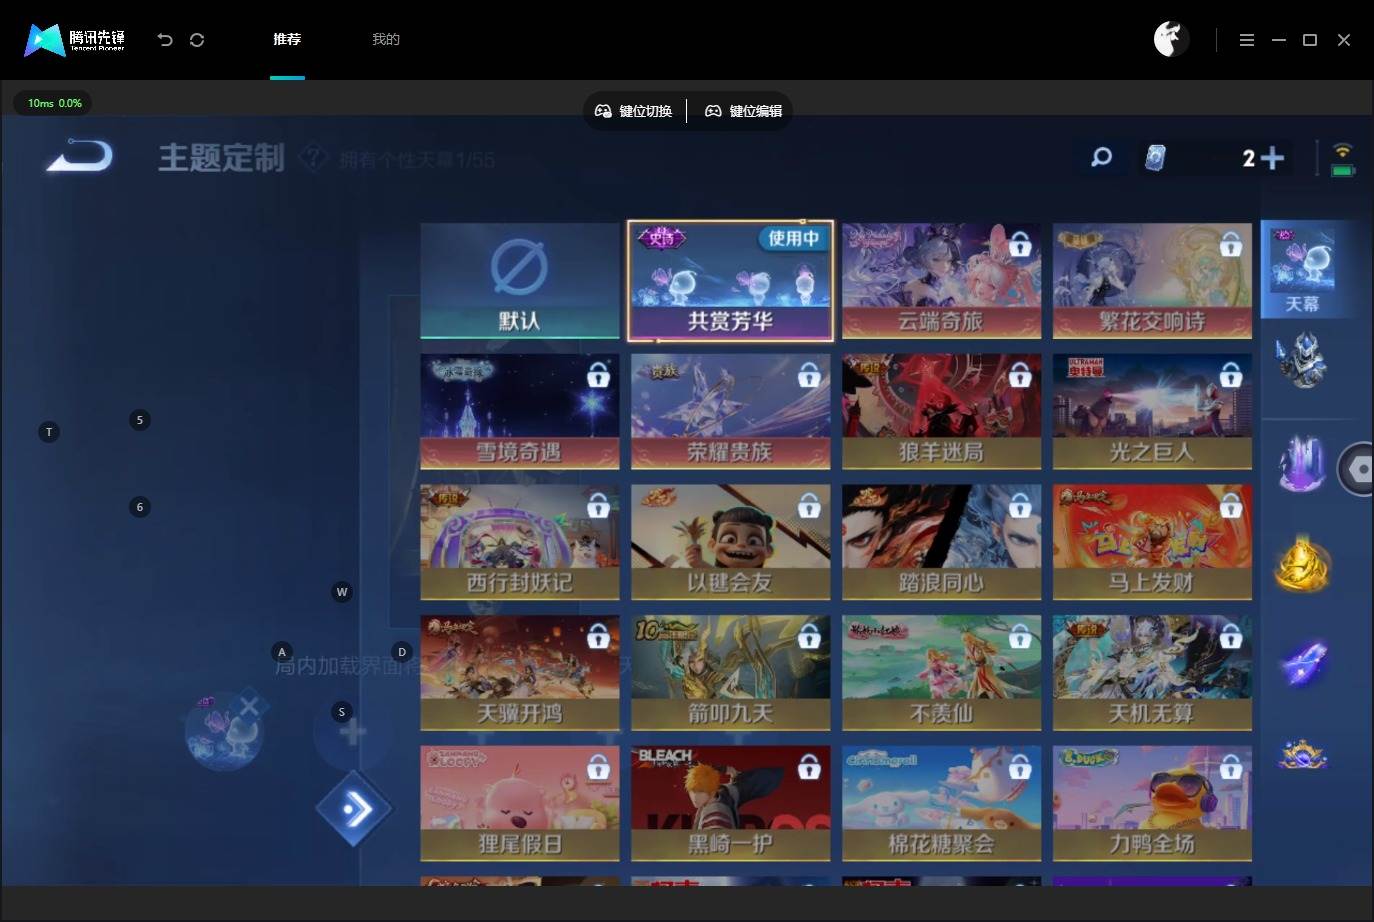Click the lock icon on 繁花交响诗

[1231, 244]
